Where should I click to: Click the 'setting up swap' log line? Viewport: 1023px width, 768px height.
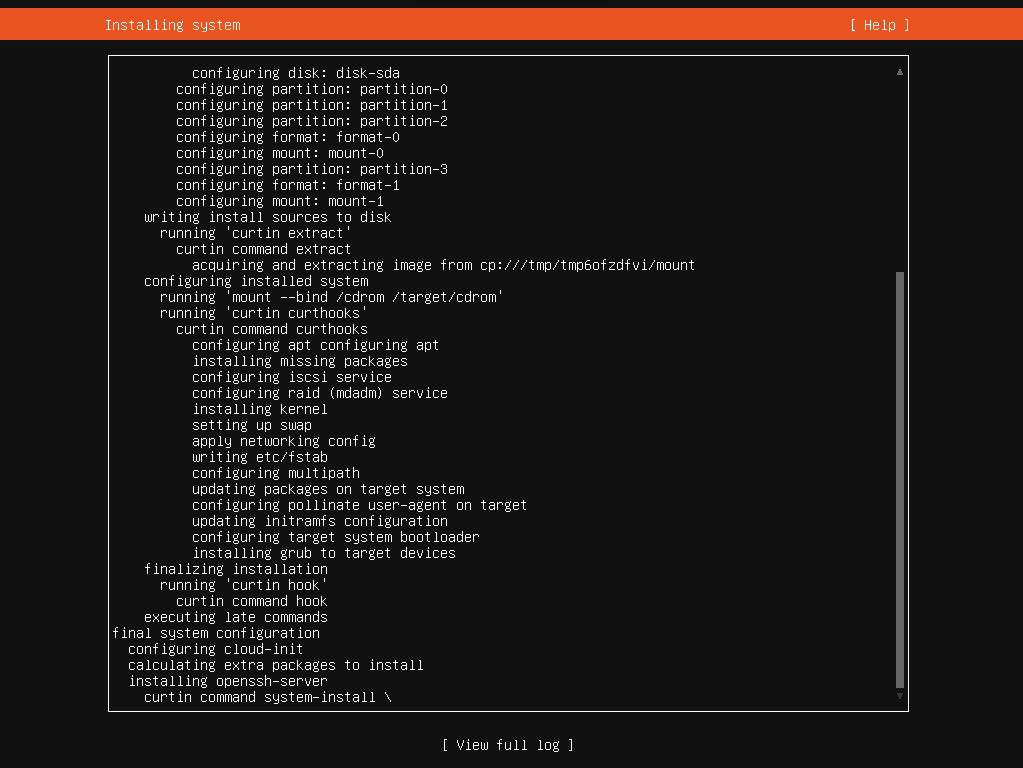(x=252, y=425)
